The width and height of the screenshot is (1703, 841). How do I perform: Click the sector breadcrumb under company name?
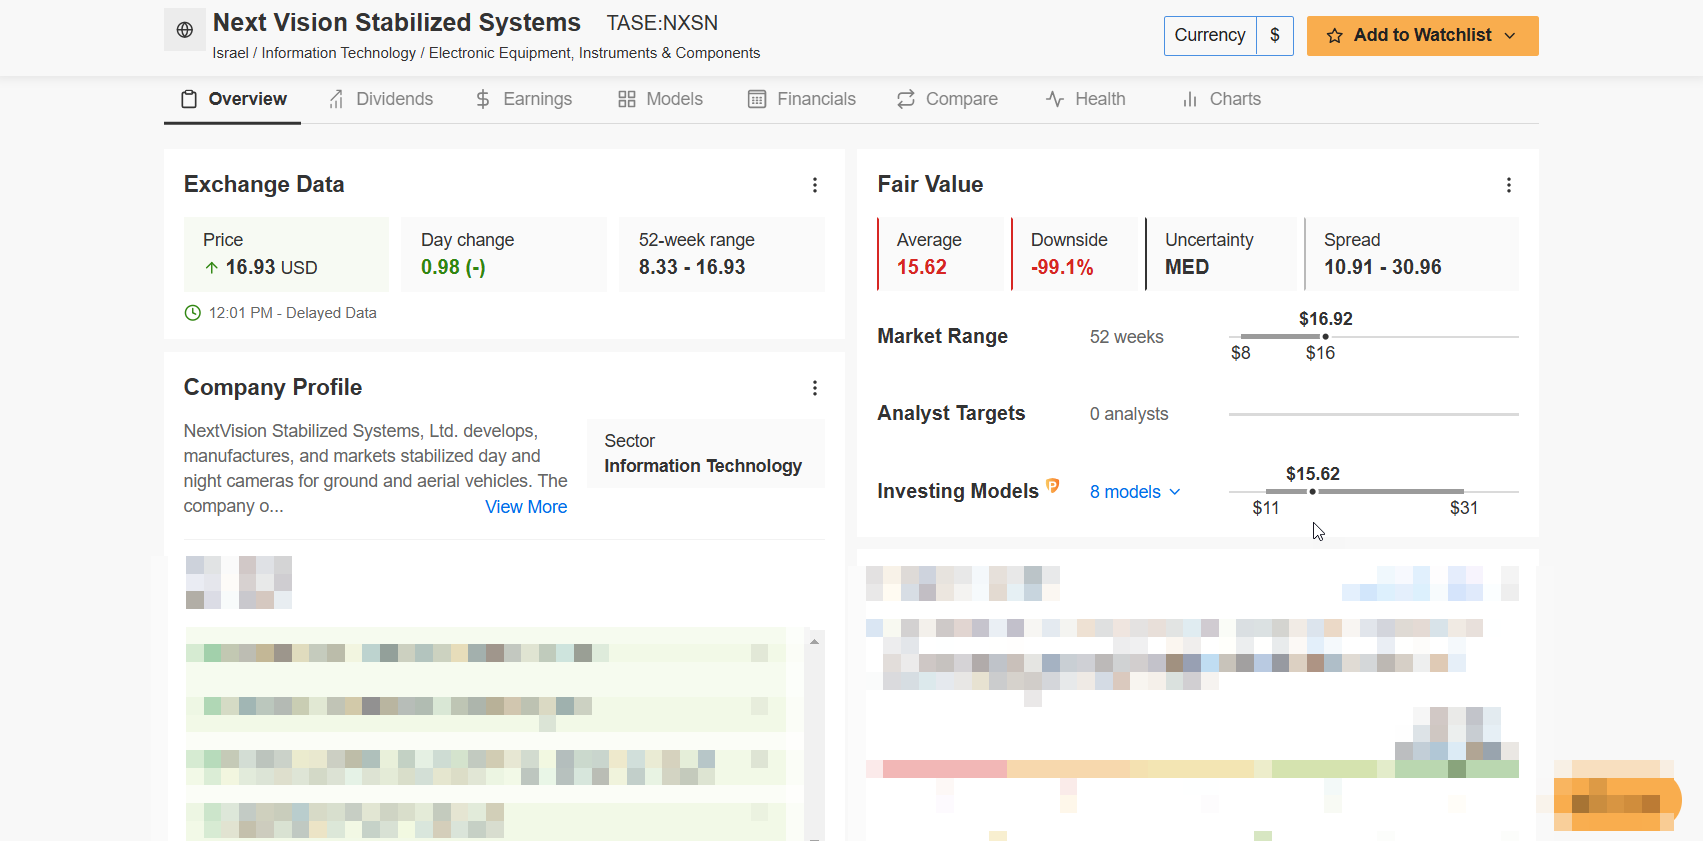(486, 53)
